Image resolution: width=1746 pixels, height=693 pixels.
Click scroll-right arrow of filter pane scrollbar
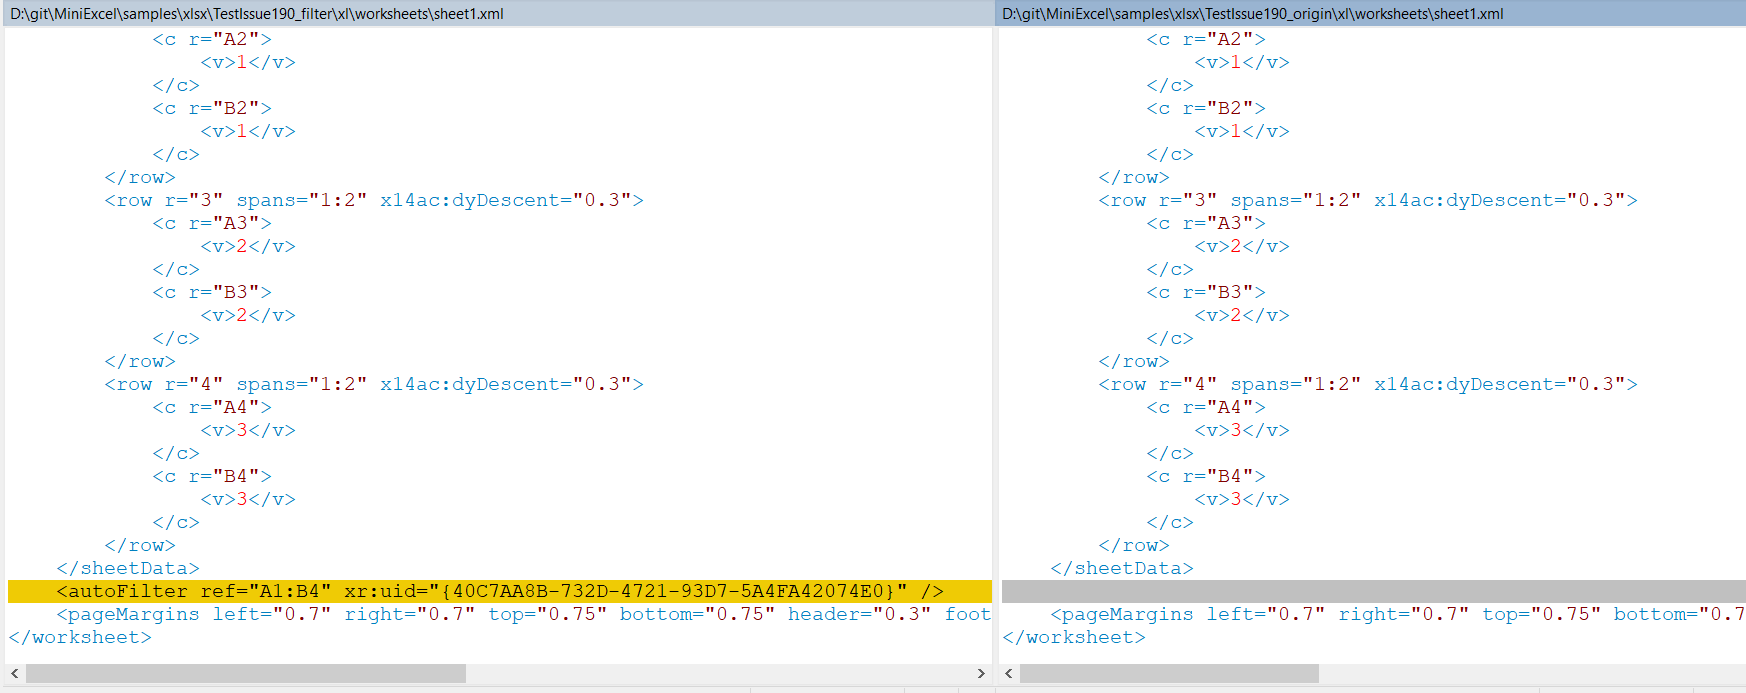coord(981,674)
